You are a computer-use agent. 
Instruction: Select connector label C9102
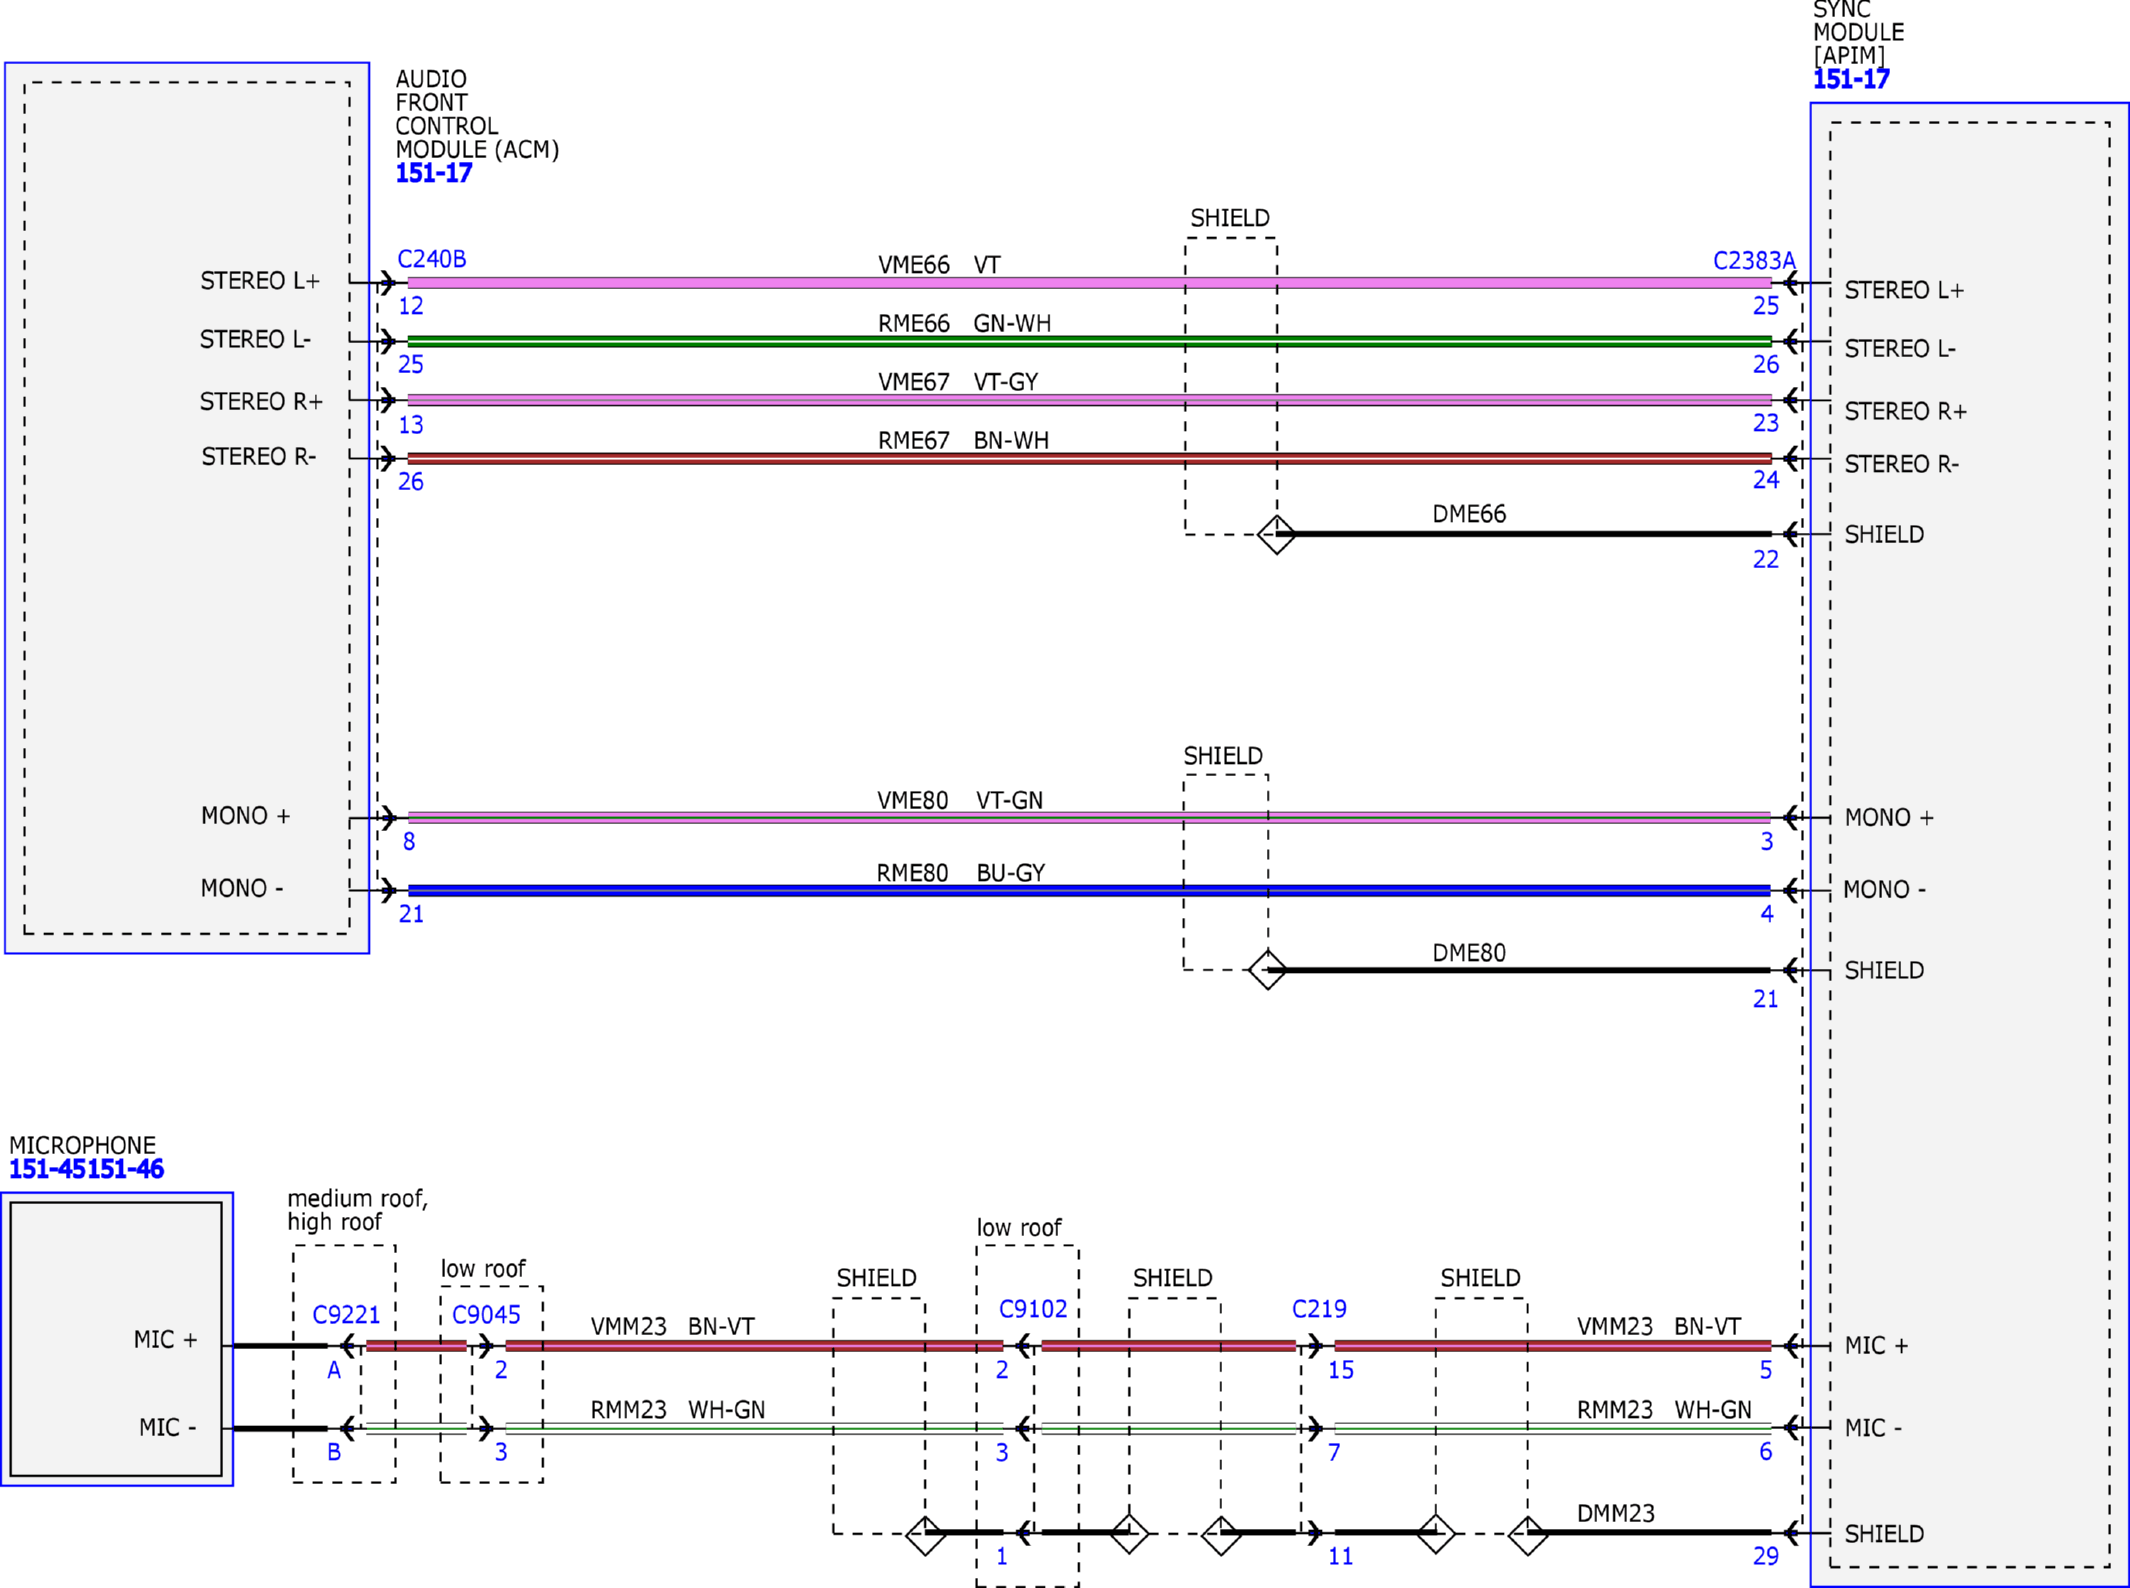coord(1033,1309)
